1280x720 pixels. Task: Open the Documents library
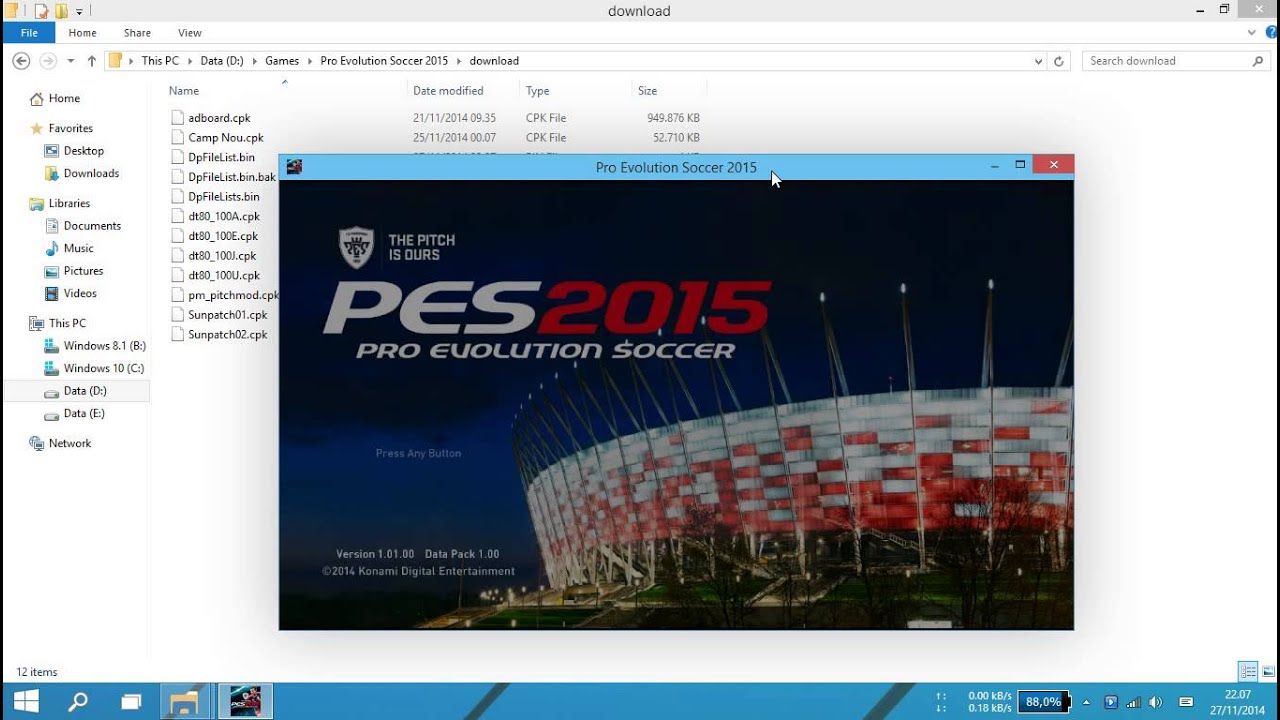92,226
